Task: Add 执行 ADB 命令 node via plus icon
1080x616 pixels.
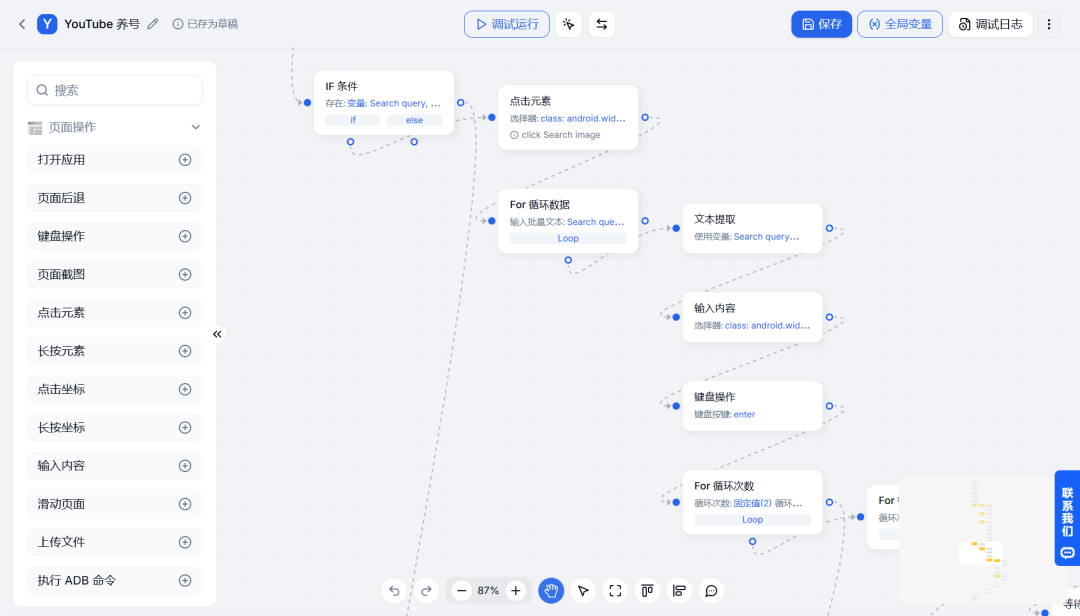Action: [x=185, y=581]
